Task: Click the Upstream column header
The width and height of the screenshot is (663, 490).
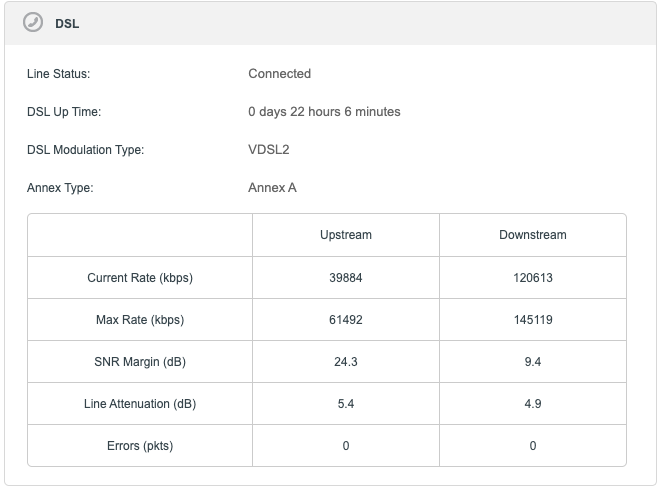Action: click(345, 235)
